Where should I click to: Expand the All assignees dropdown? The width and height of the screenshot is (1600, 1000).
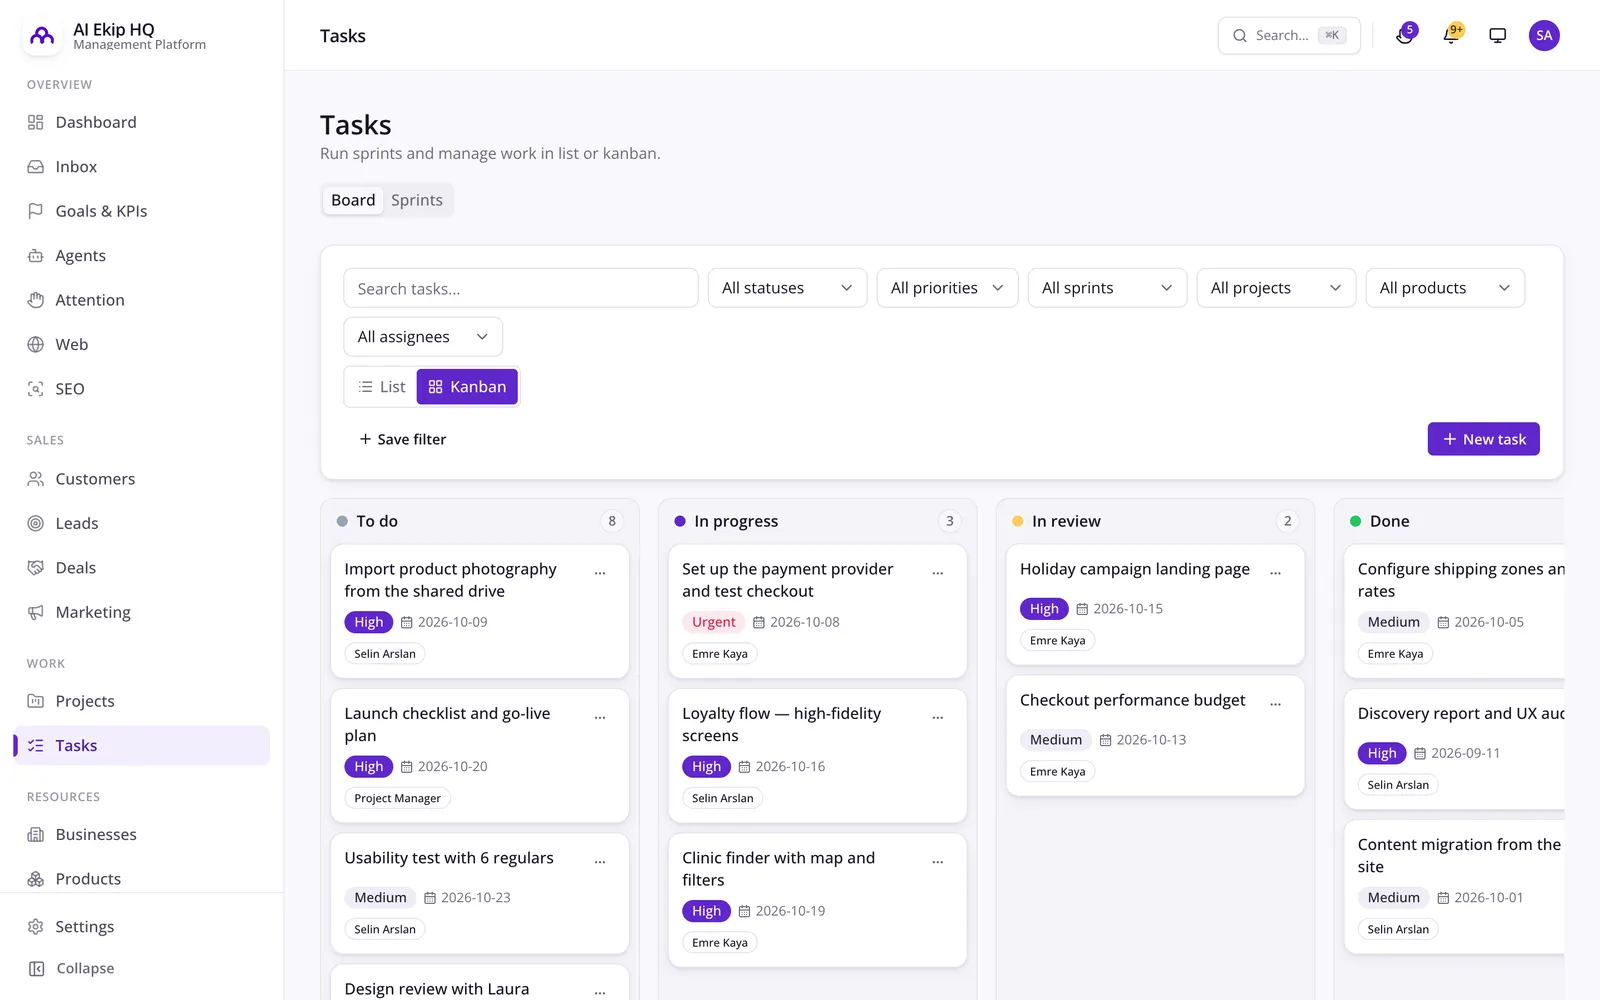pos(423,337)
